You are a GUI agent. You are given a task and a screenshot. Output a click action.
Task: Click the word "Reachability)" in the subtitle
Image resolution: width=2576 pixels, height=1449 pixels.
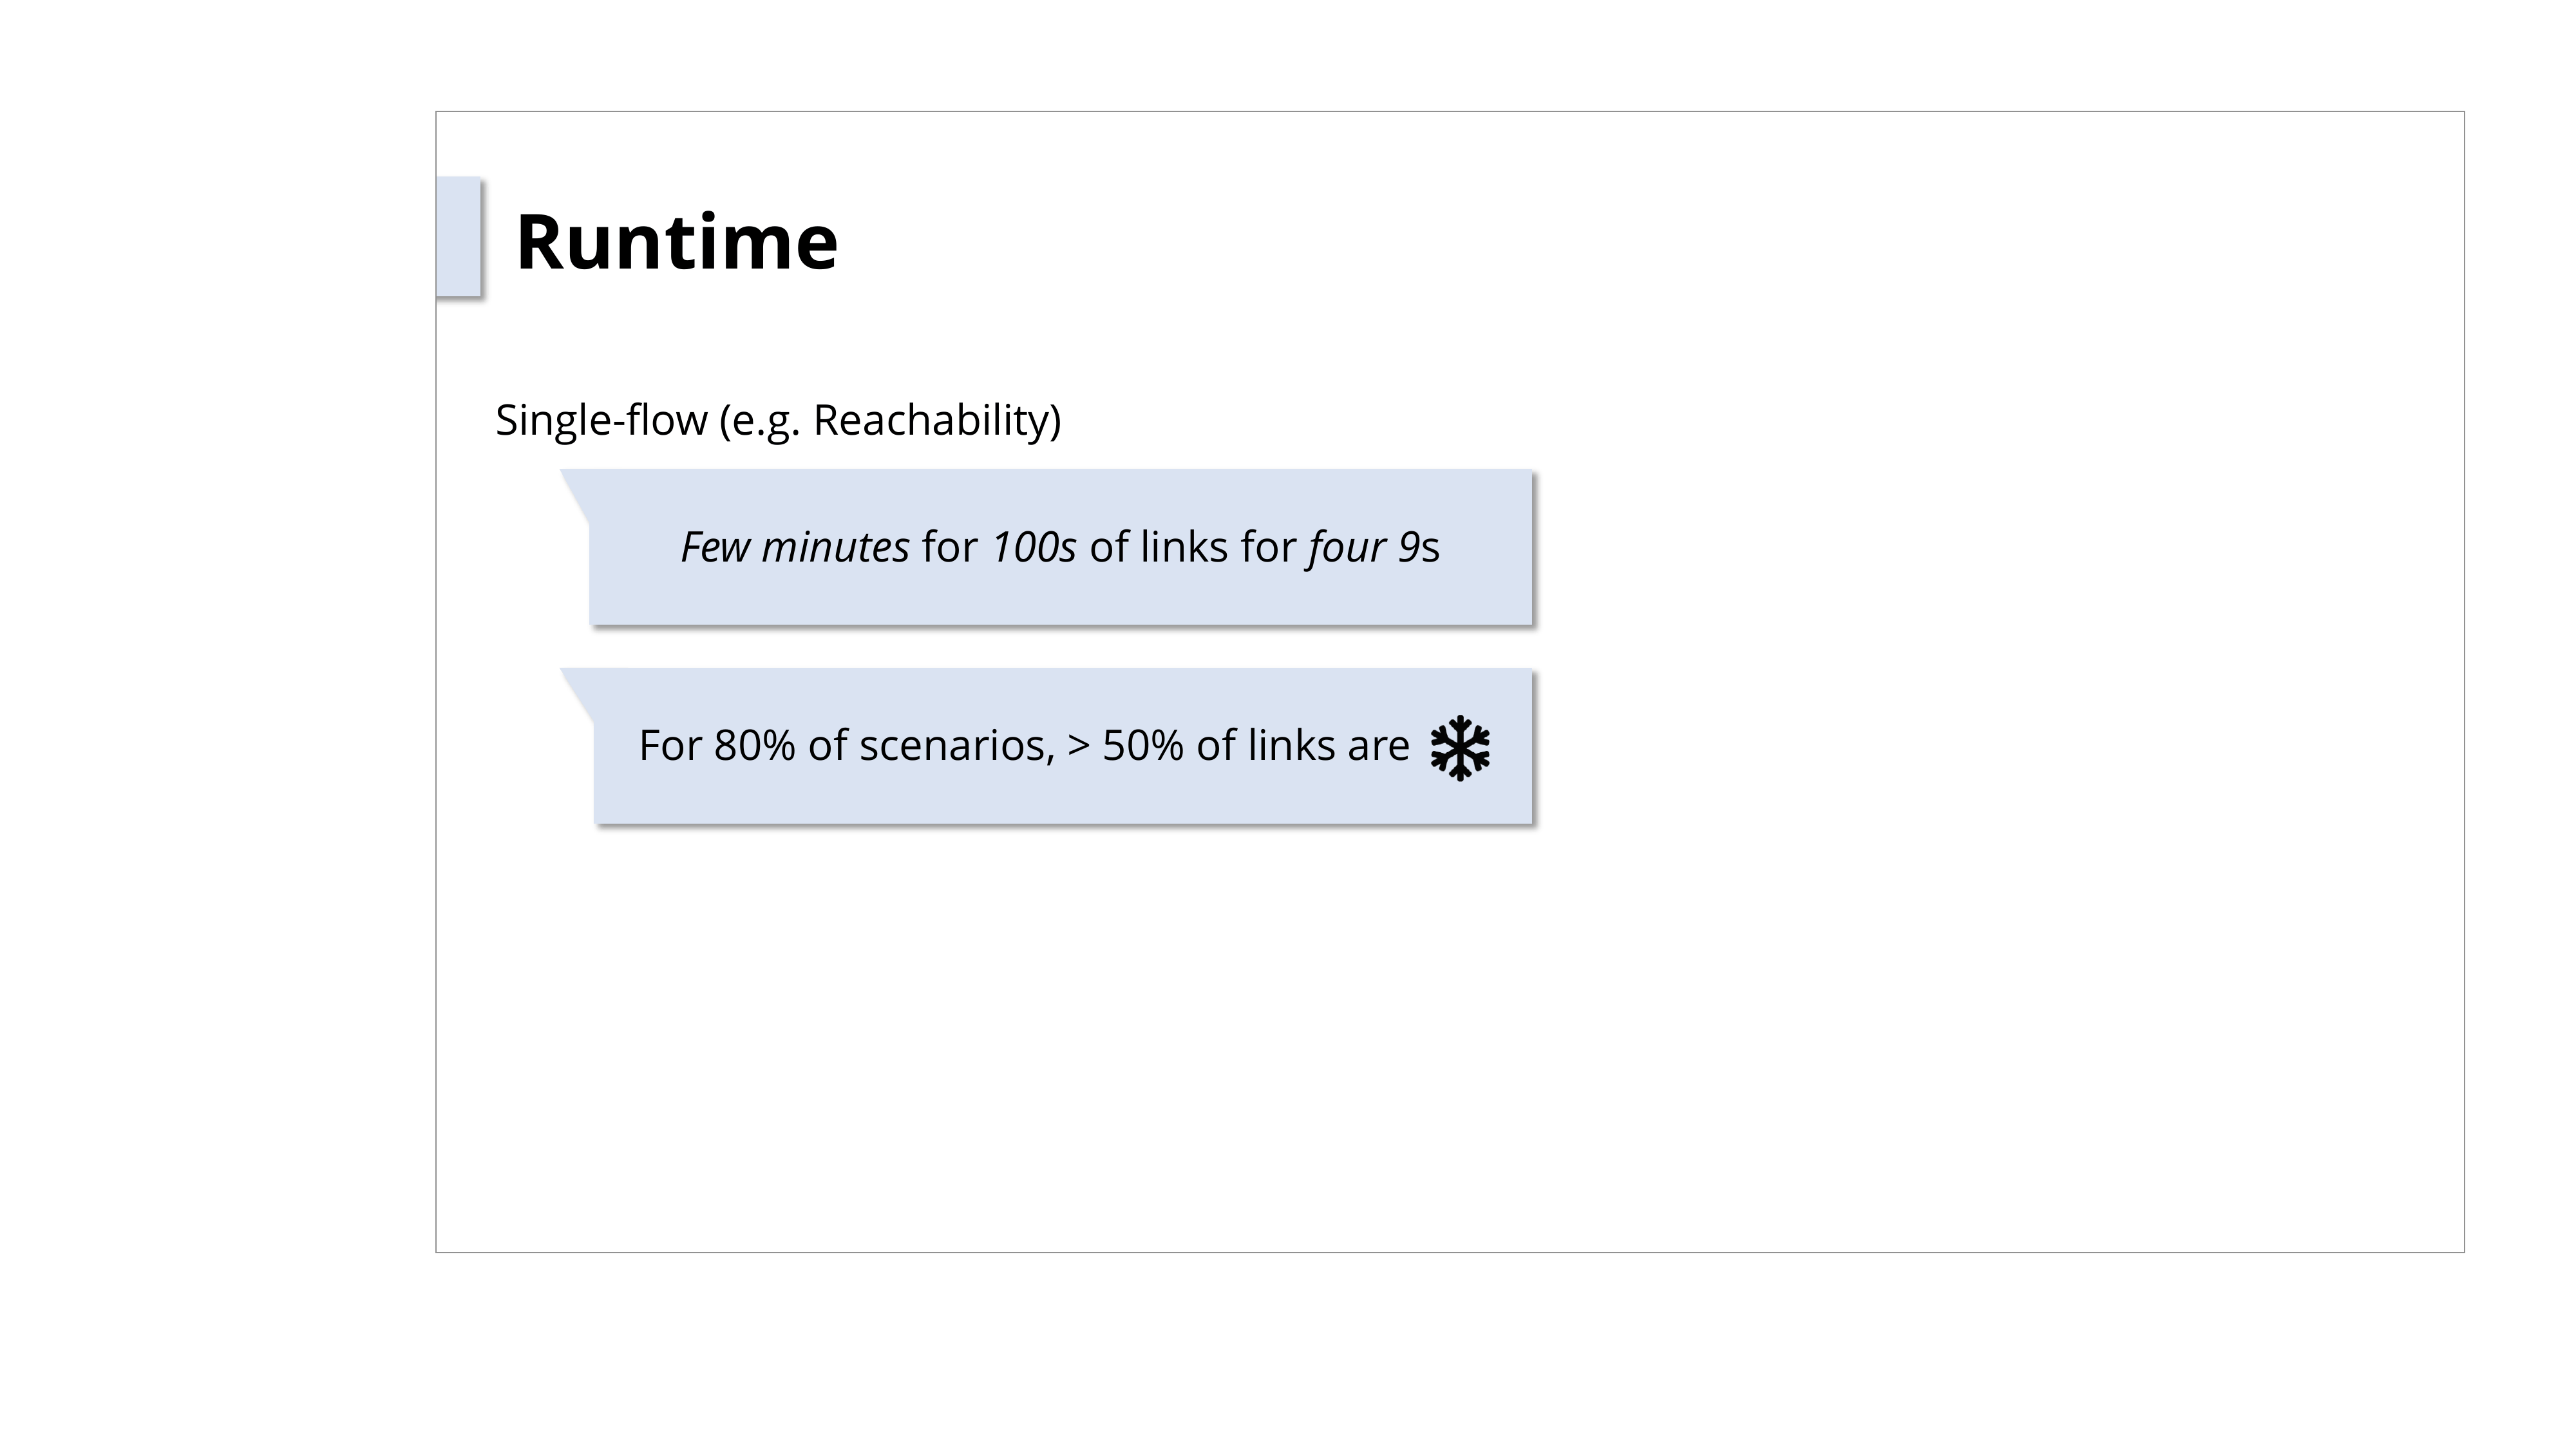point(937,420)
